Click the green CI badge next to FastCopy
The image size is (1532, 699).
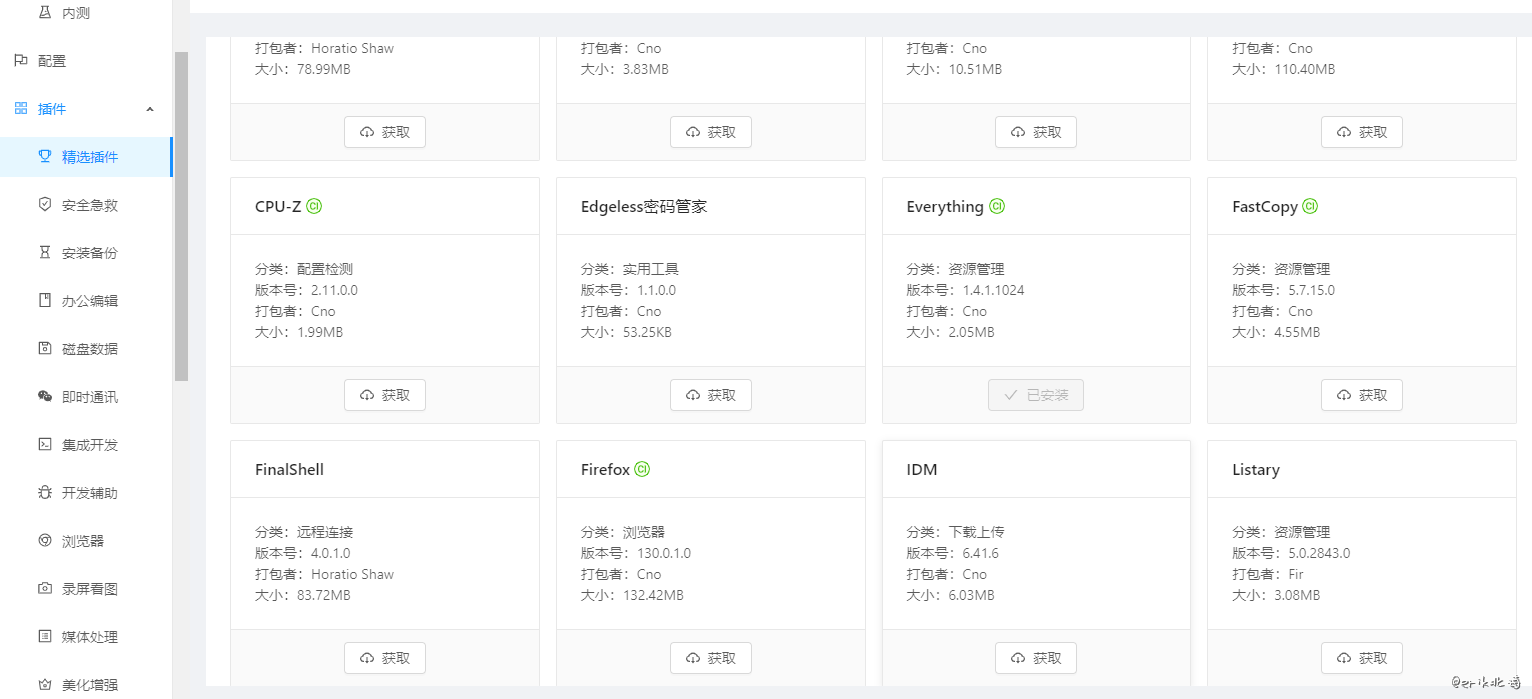click(1310, 206)
